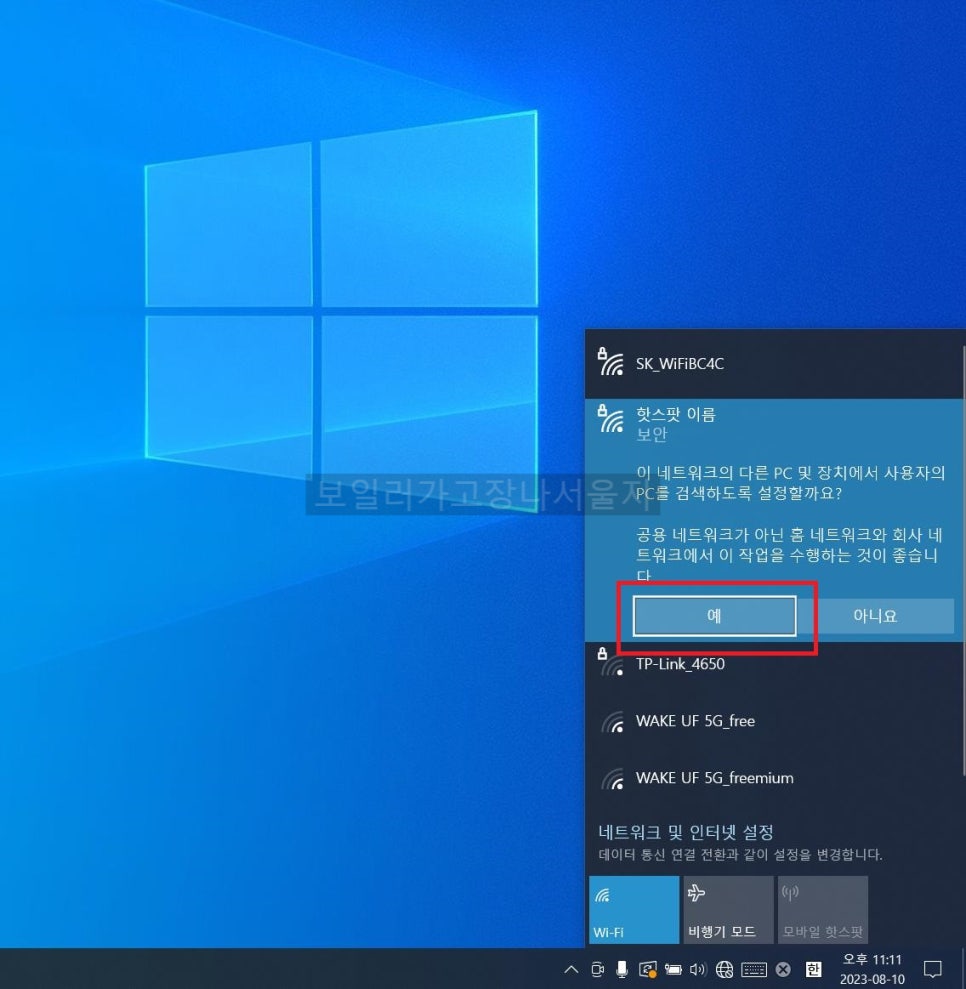966x989 pixels.
Task: Click the 예 (Yes) button
Action: coord(714,616)
